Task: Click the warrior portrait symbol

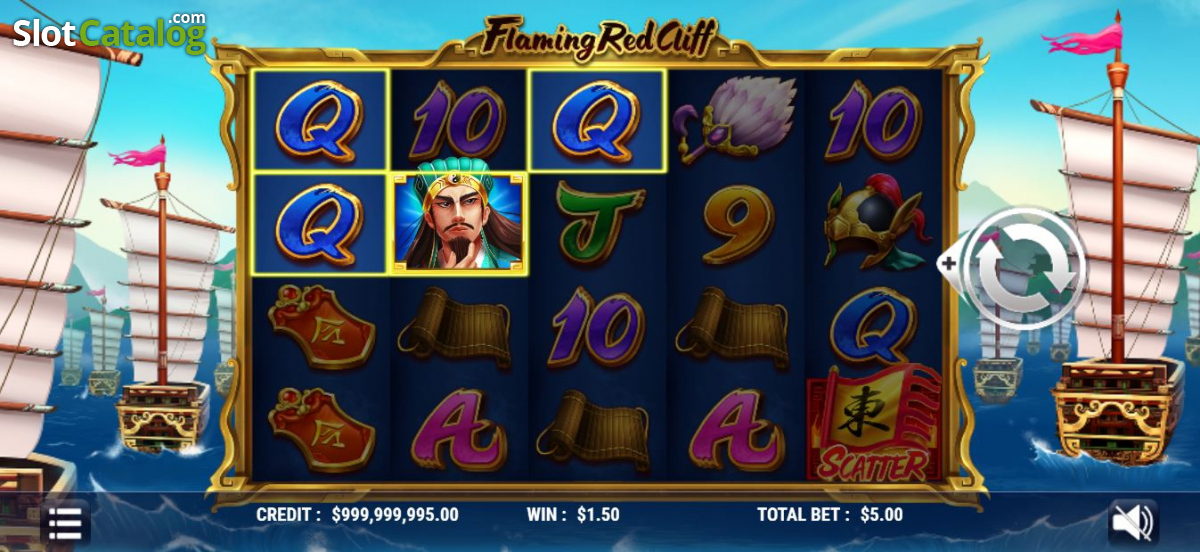Action: 459,222
